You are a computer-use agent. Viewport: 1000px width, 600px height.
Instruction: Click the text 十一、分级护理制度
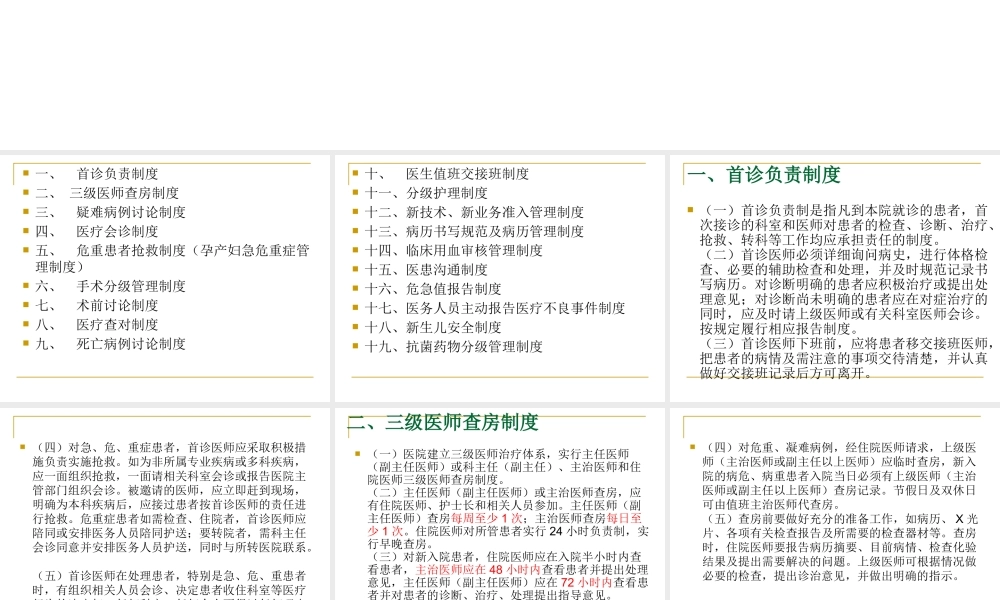426,193
